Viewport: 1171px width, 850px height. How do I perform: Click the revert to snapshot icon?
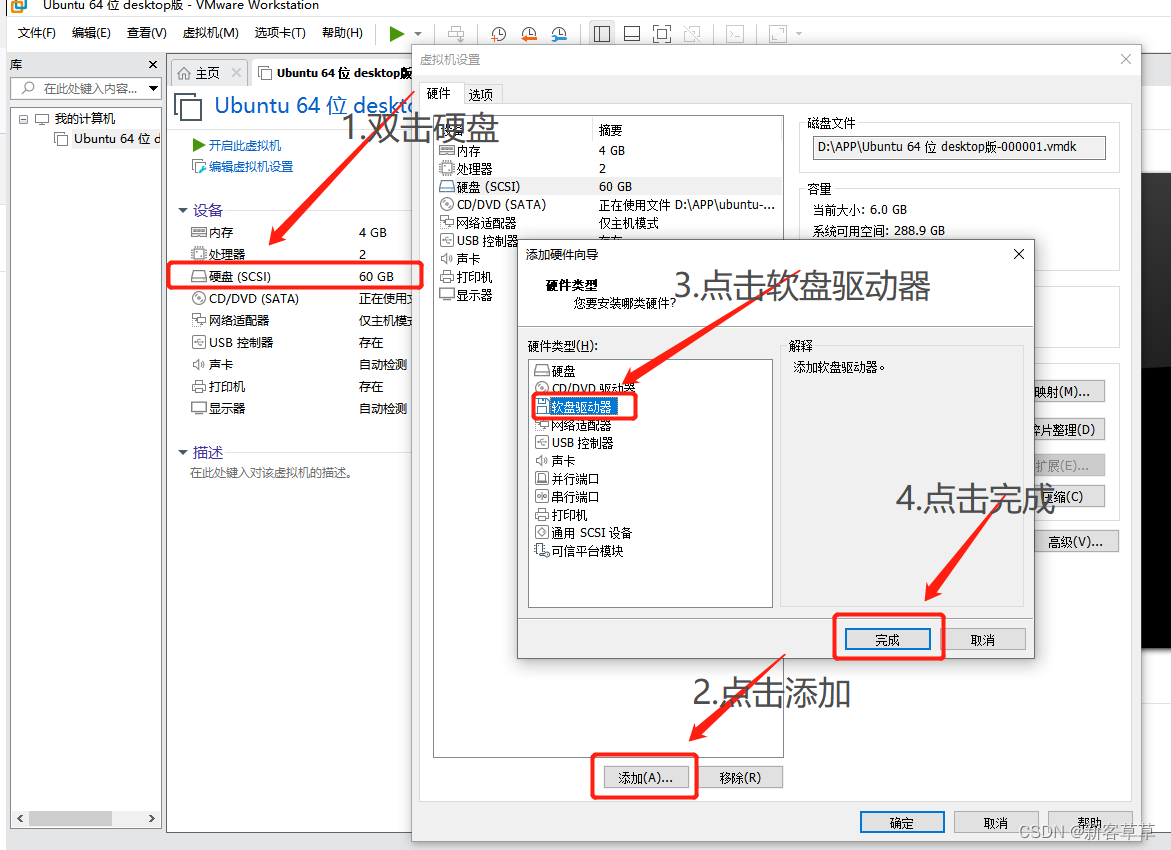pyautogui.click(x=529, y=34)
